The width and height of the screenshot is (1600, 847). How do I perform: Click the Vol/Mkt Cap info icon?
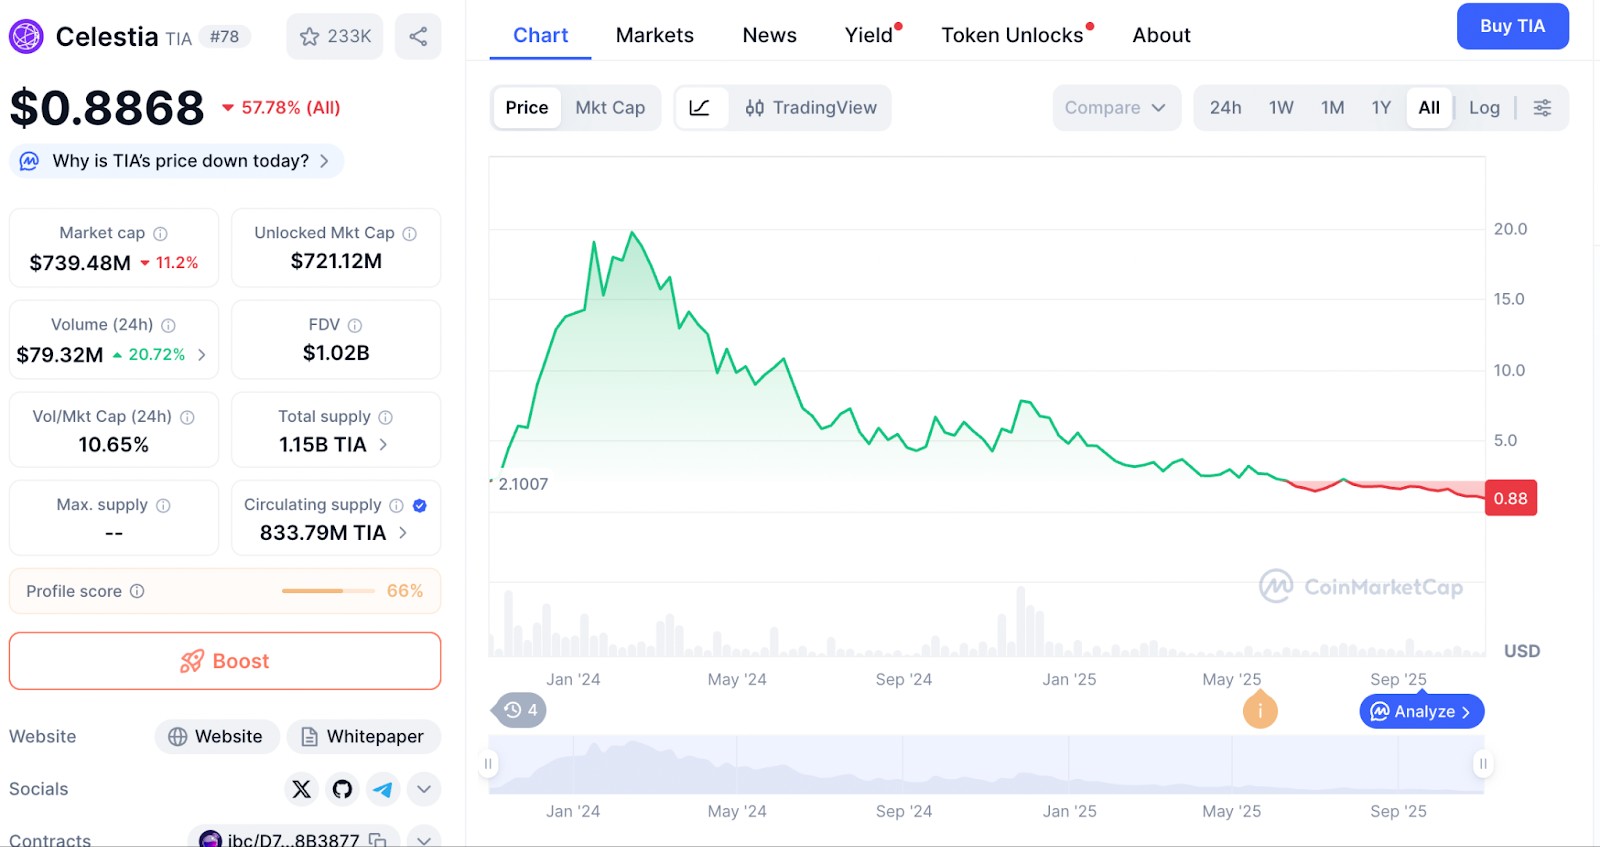tap(187, 417)
